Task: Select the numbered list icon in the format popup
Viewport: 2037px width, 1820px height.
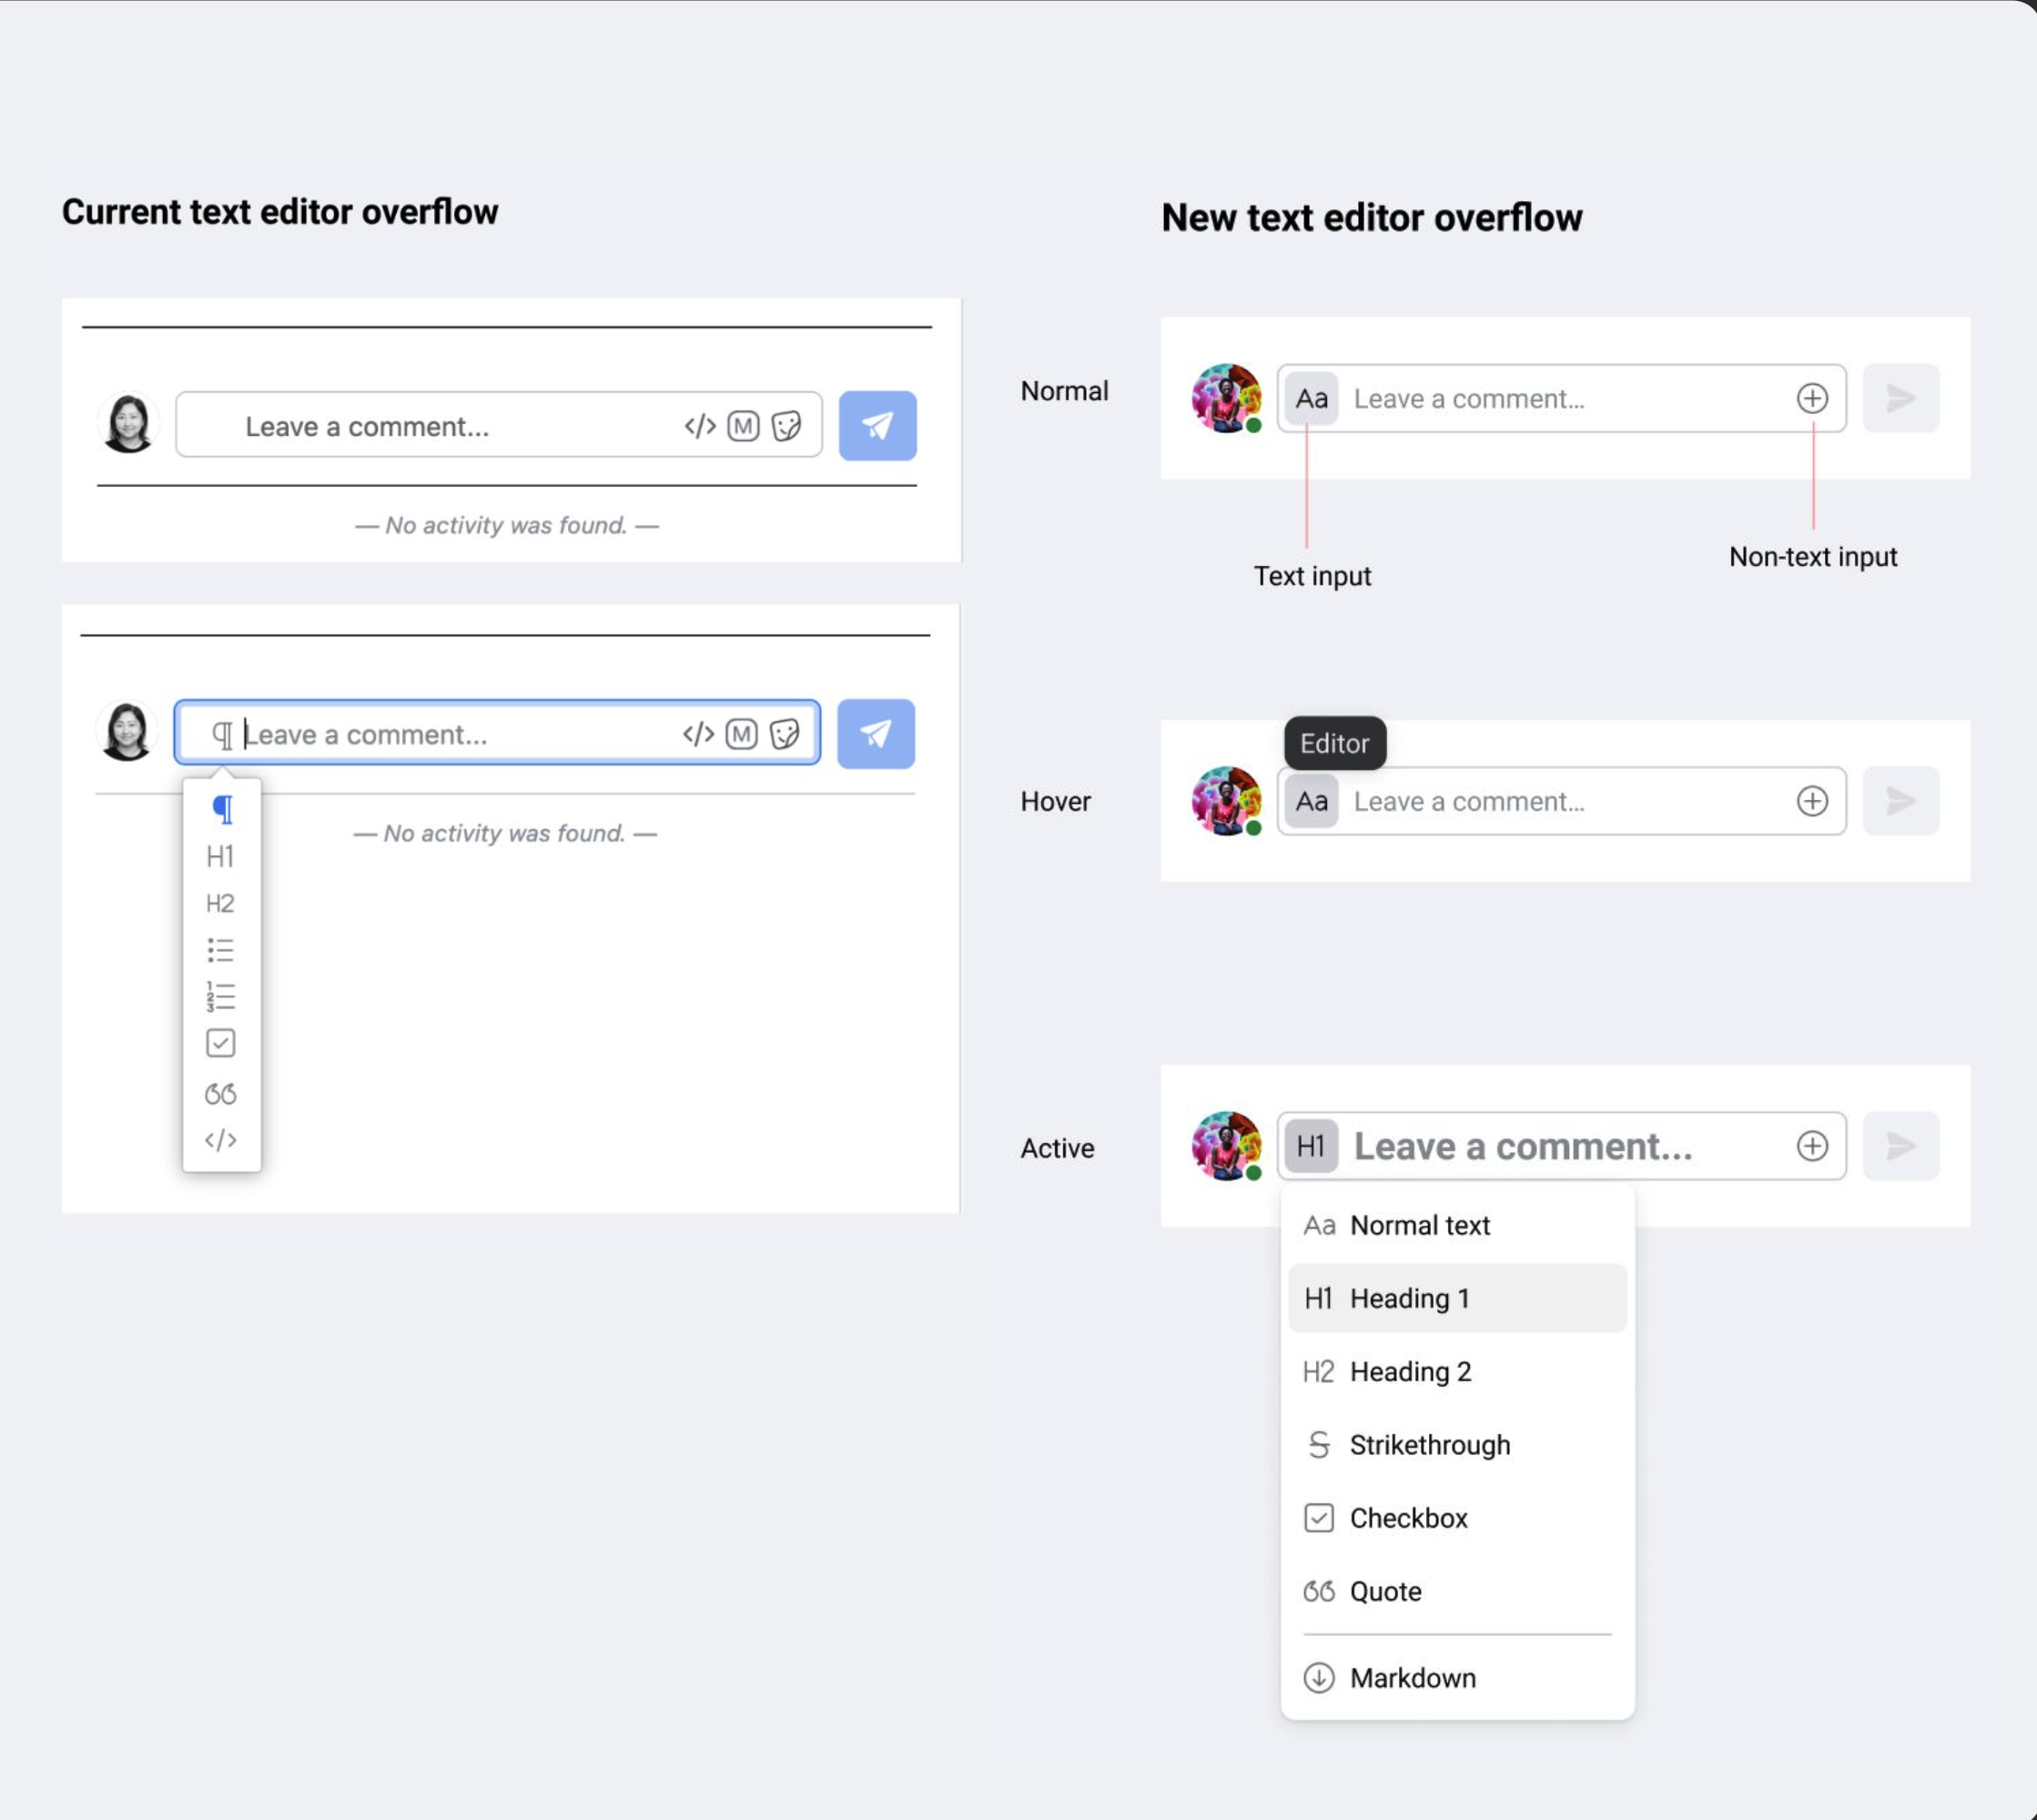Action: tap(221, 996)
